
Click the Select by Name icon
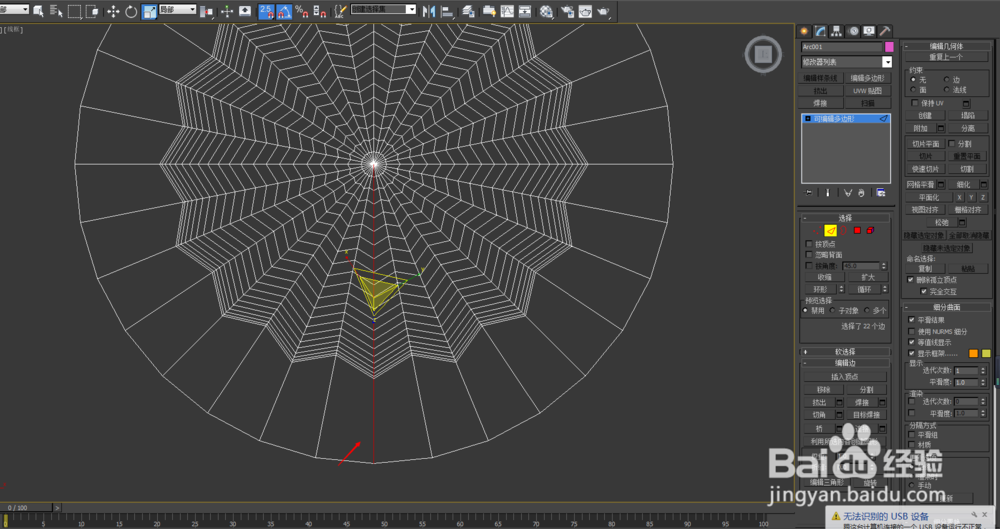pos(56,11)
